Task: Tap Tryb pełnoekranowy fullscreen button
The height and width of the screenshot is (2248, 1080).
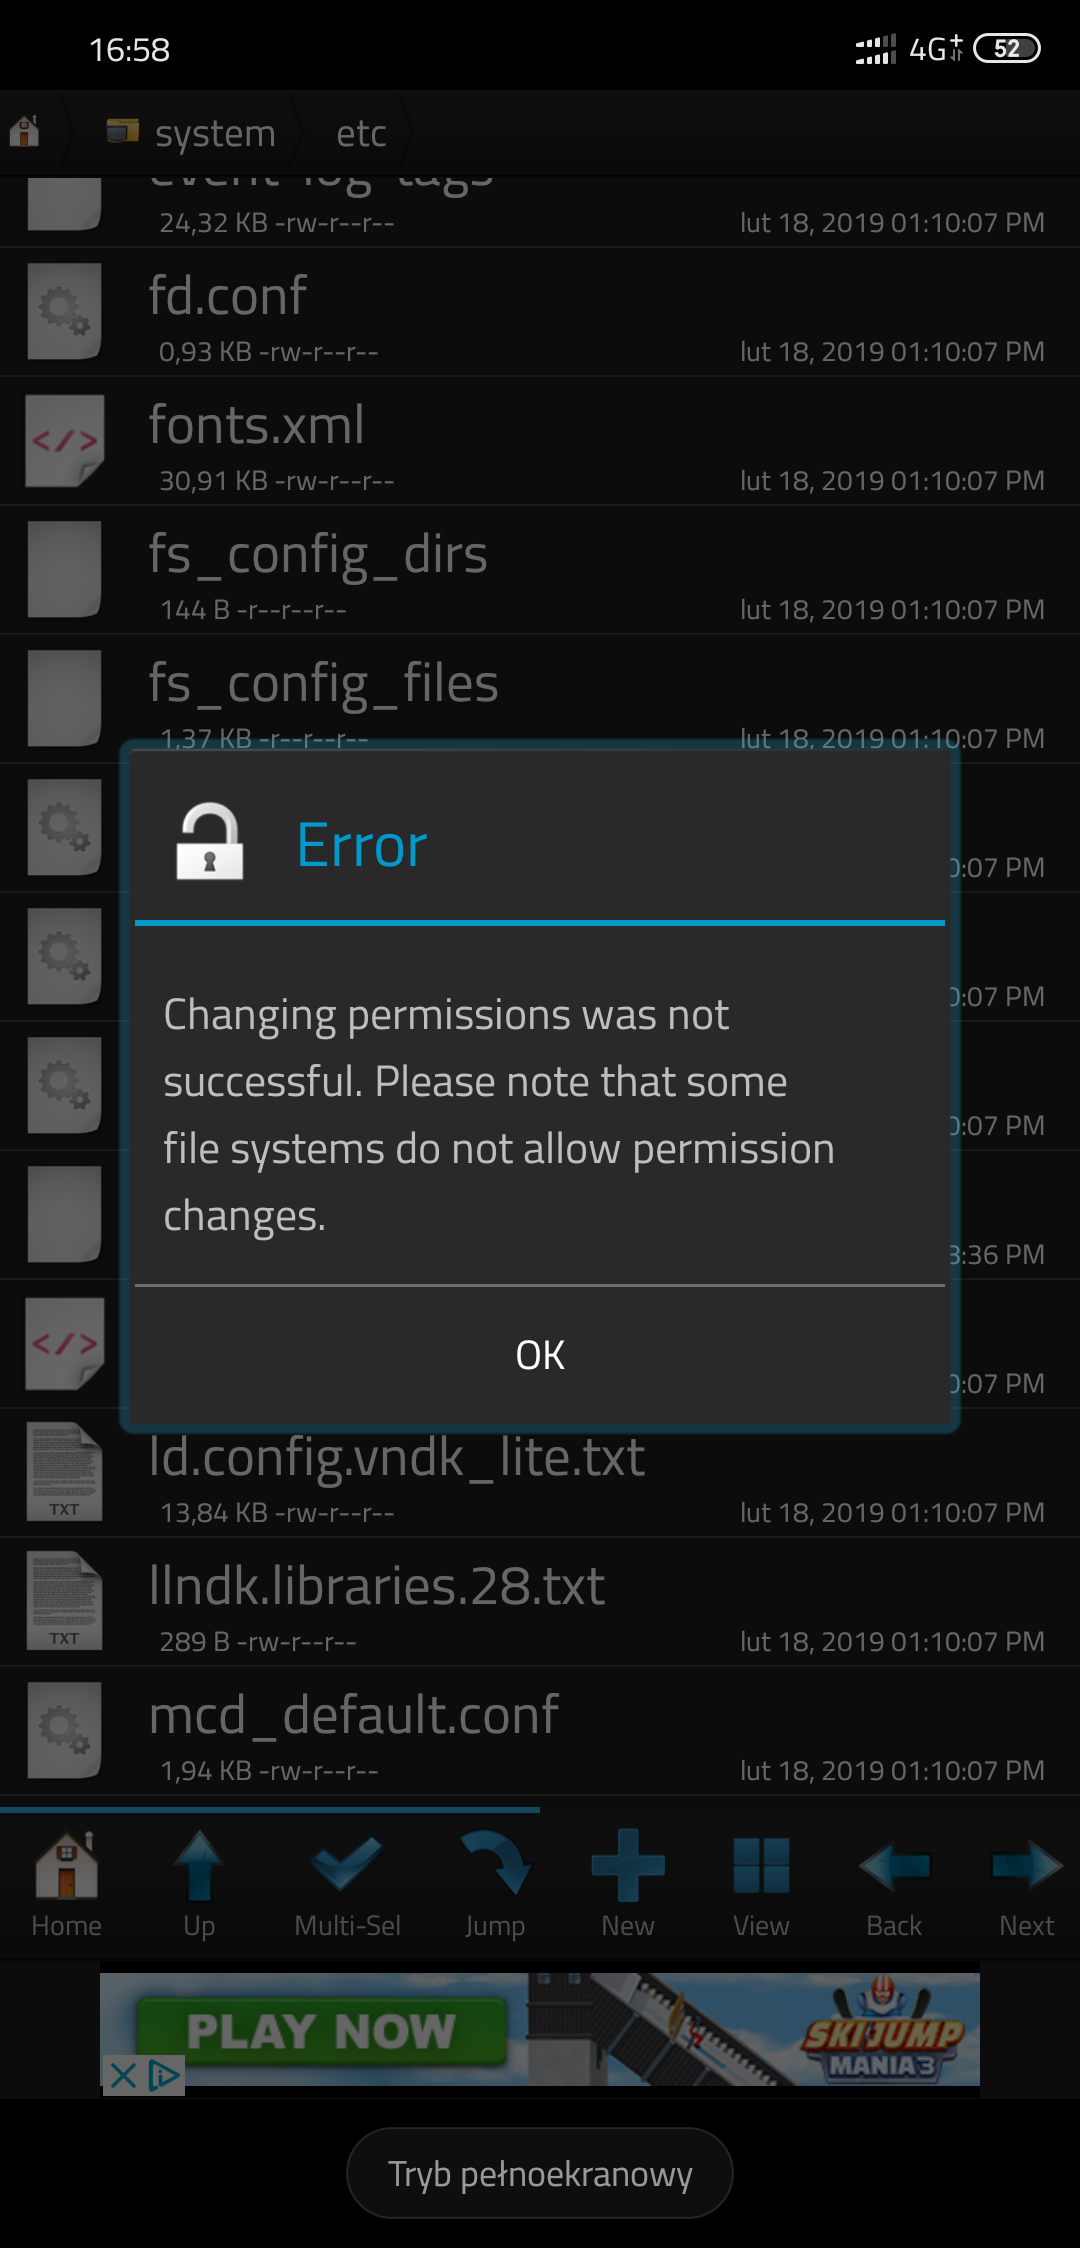Action: (540, 2173)
